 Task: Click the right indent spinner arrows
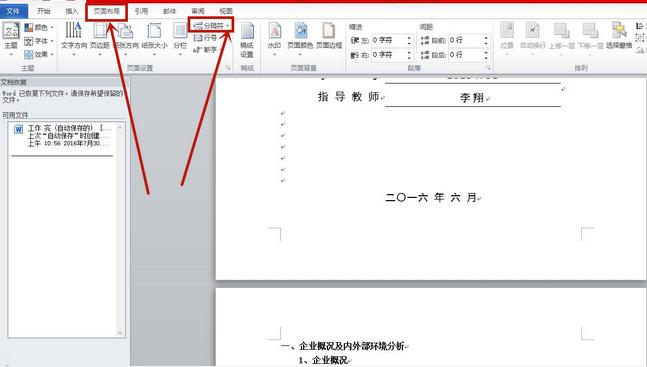[409, 54]
